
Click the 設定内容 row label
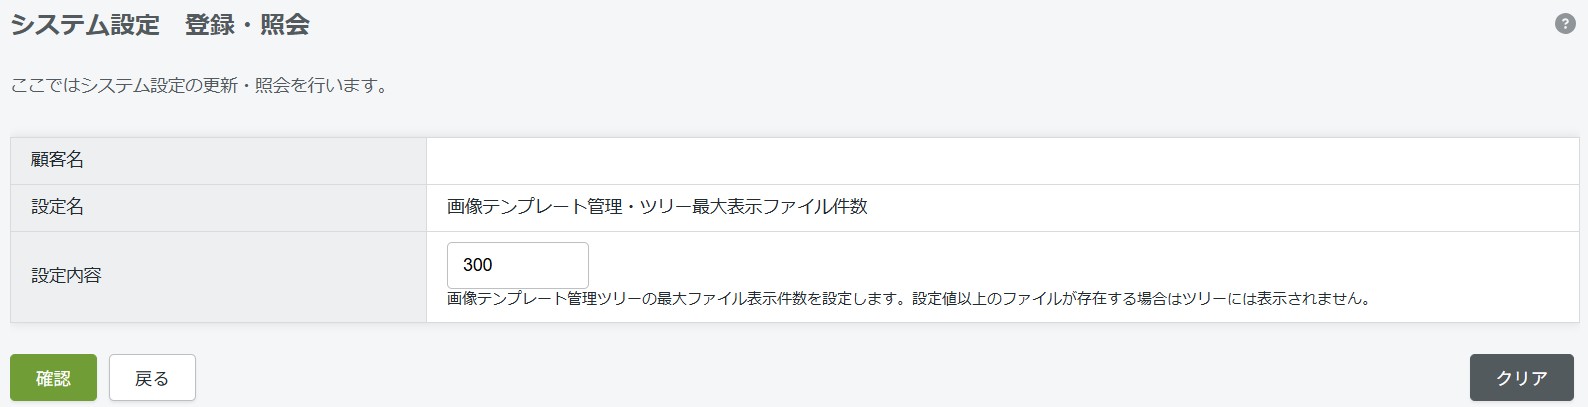66,275
